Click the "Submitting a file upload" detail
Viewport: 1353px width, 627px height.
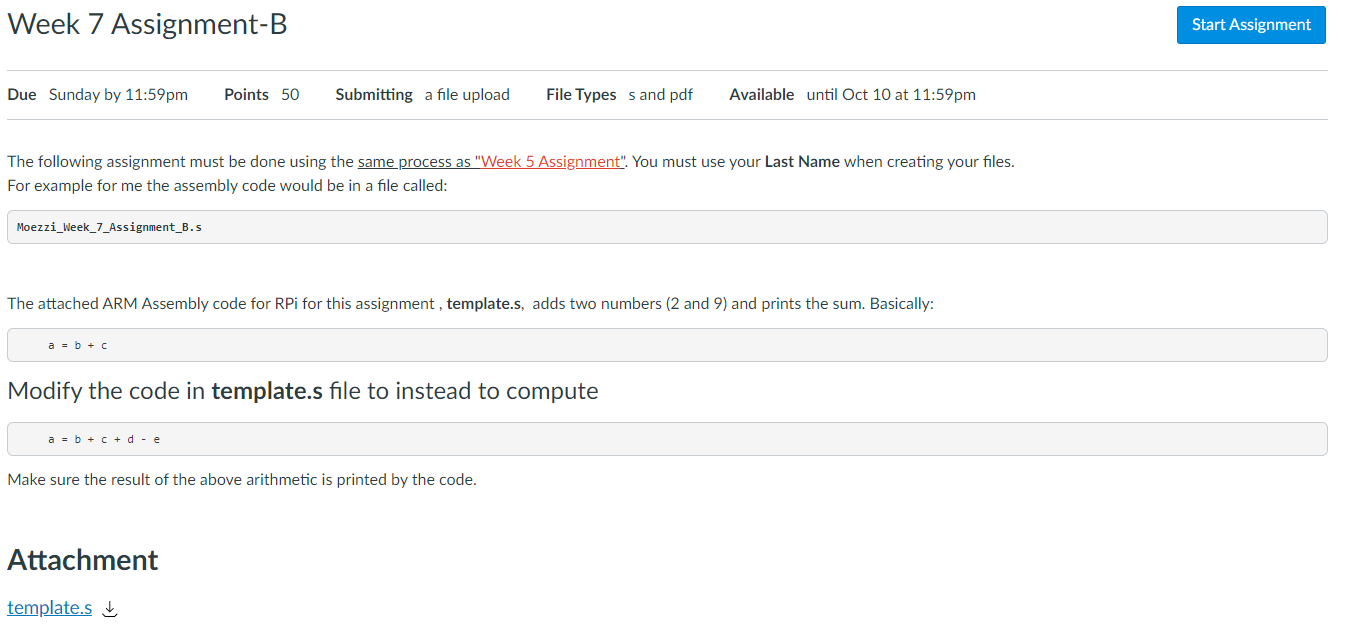pyautogui.click(x=423, y=95)
